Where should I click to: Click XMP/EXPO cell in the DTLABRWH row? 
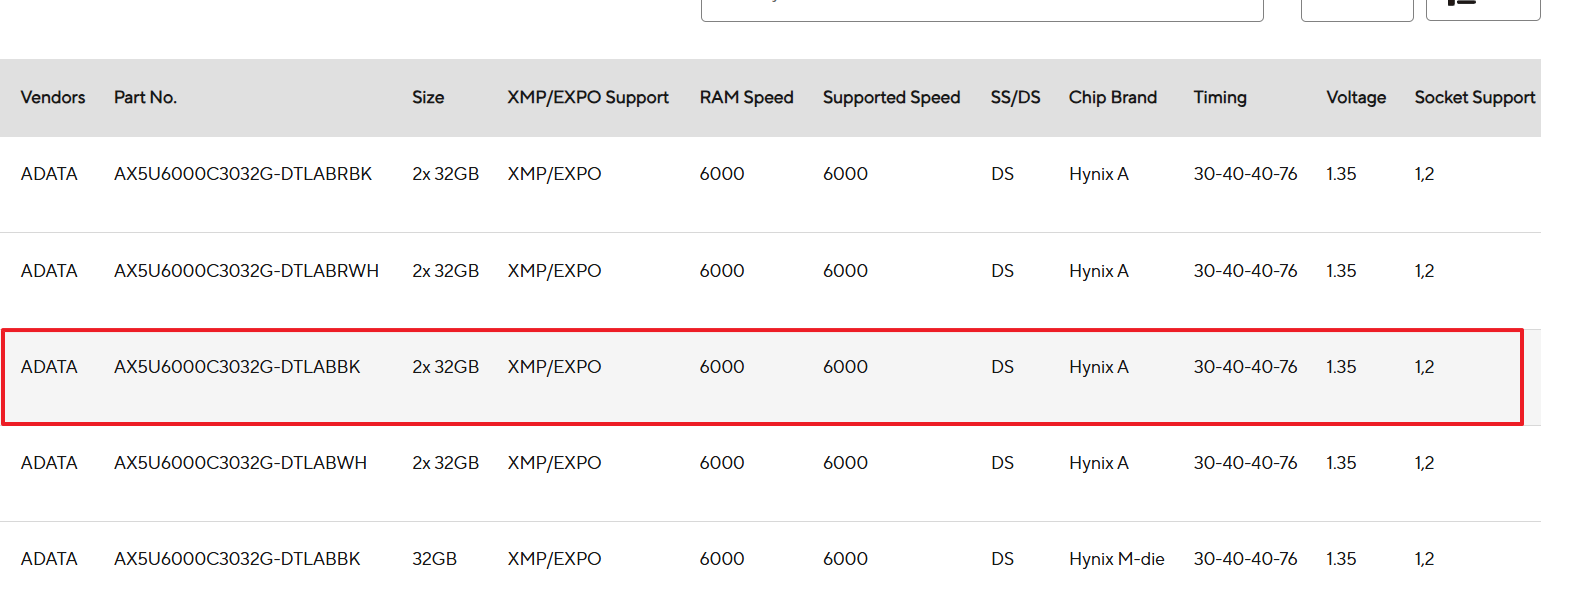coord(554,271)
